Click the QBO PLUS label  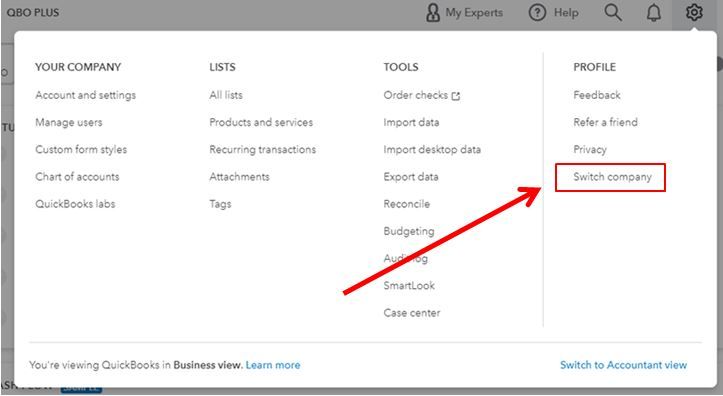click(33, 12)
